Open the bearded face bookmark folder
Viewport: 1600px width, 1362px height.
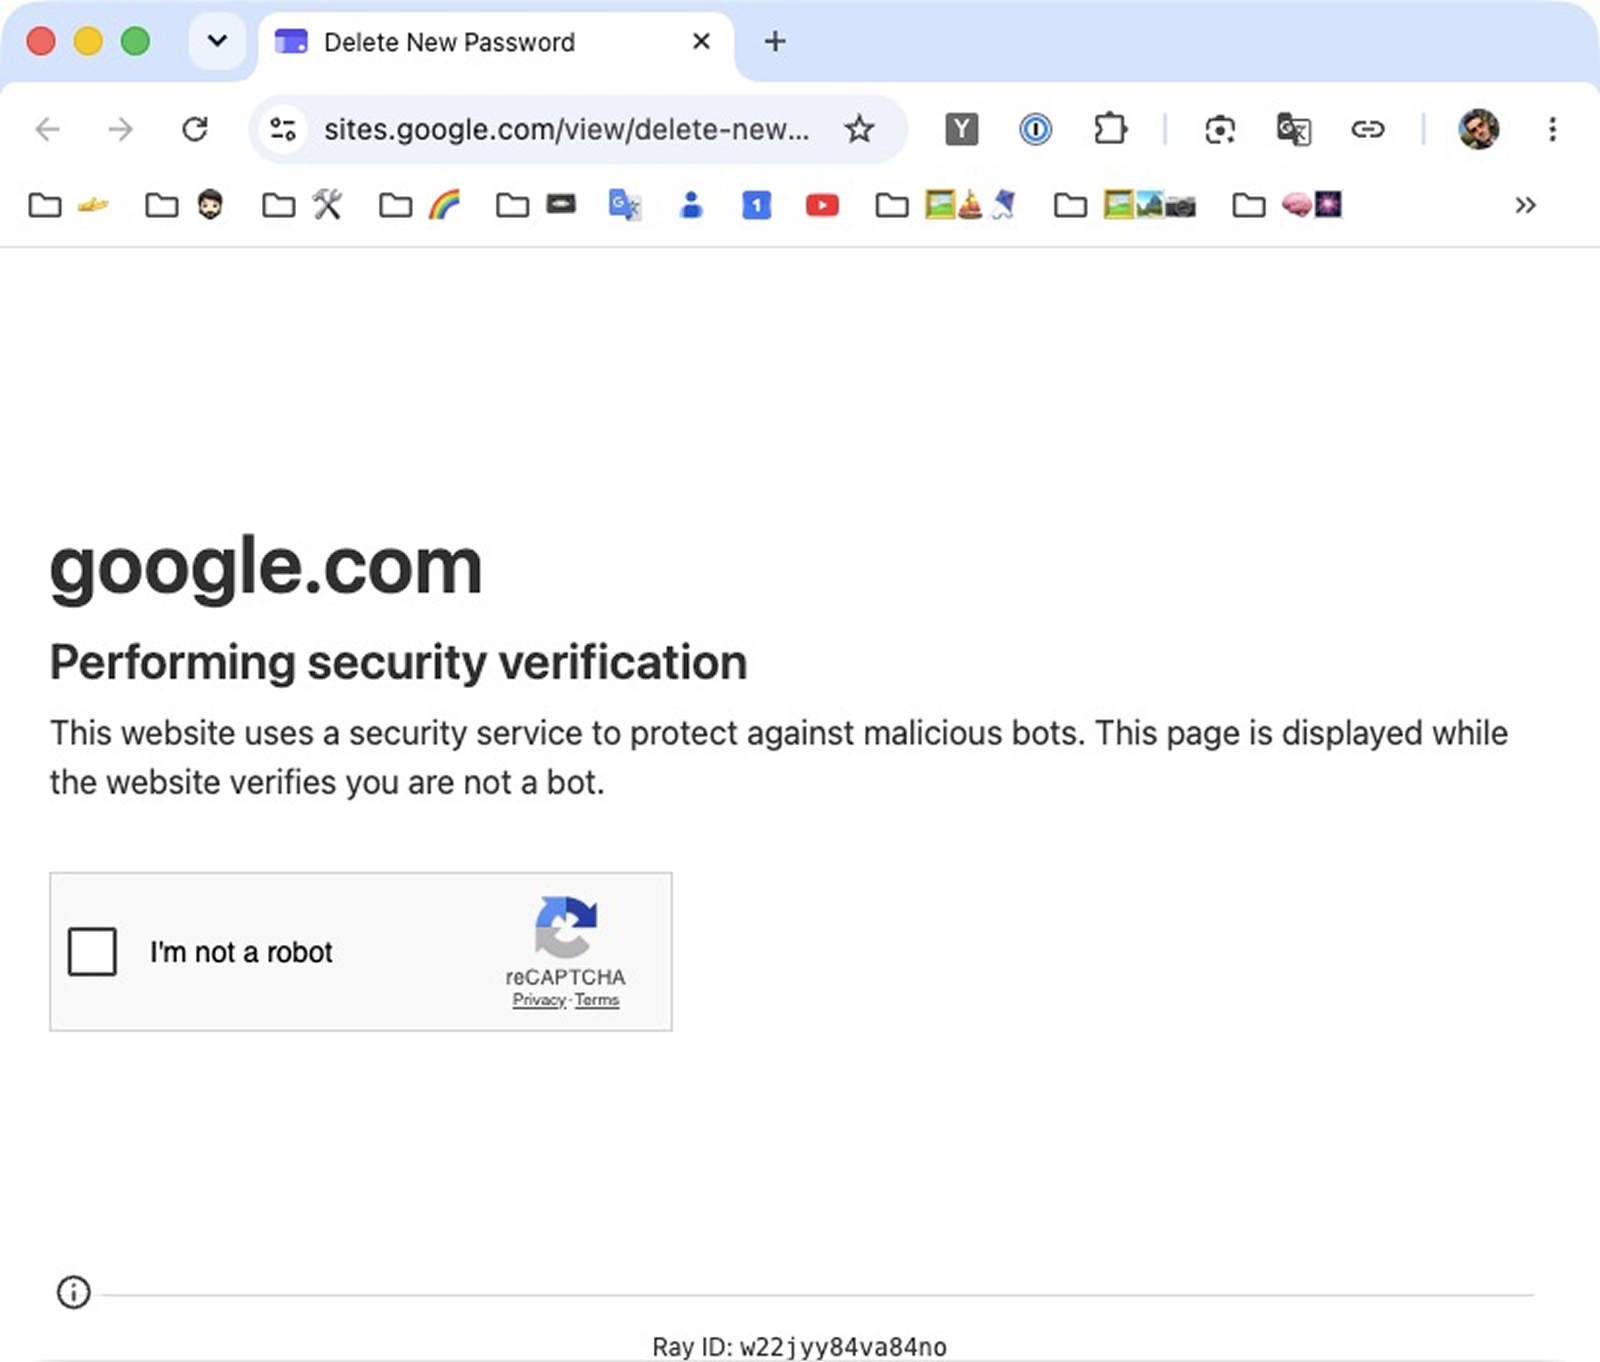185,205
